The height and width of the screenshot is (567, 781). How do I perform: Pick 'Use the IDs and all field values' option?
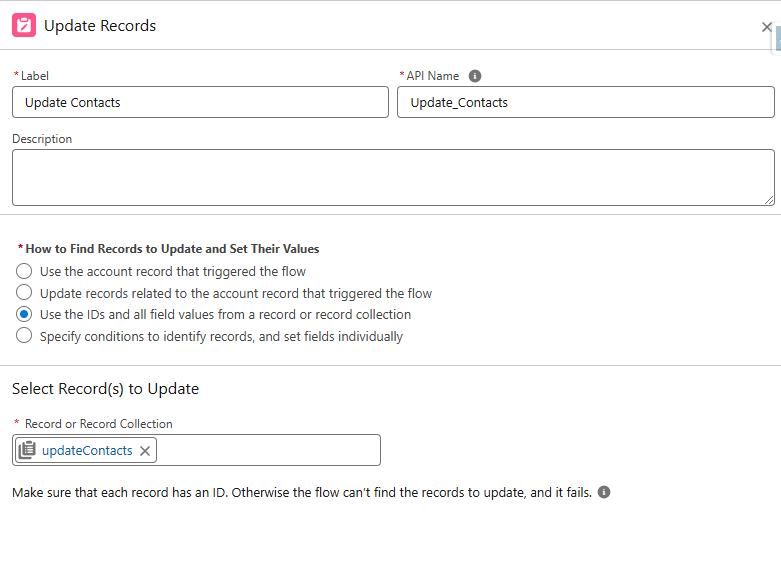pos(24,314)
